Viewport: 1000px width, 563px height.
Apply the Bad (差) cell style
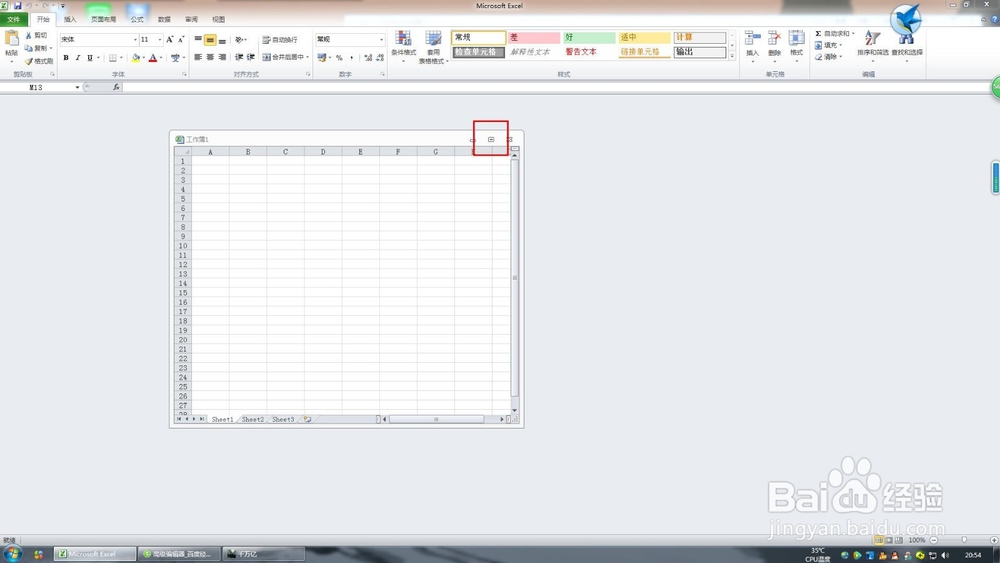[534, 38]
